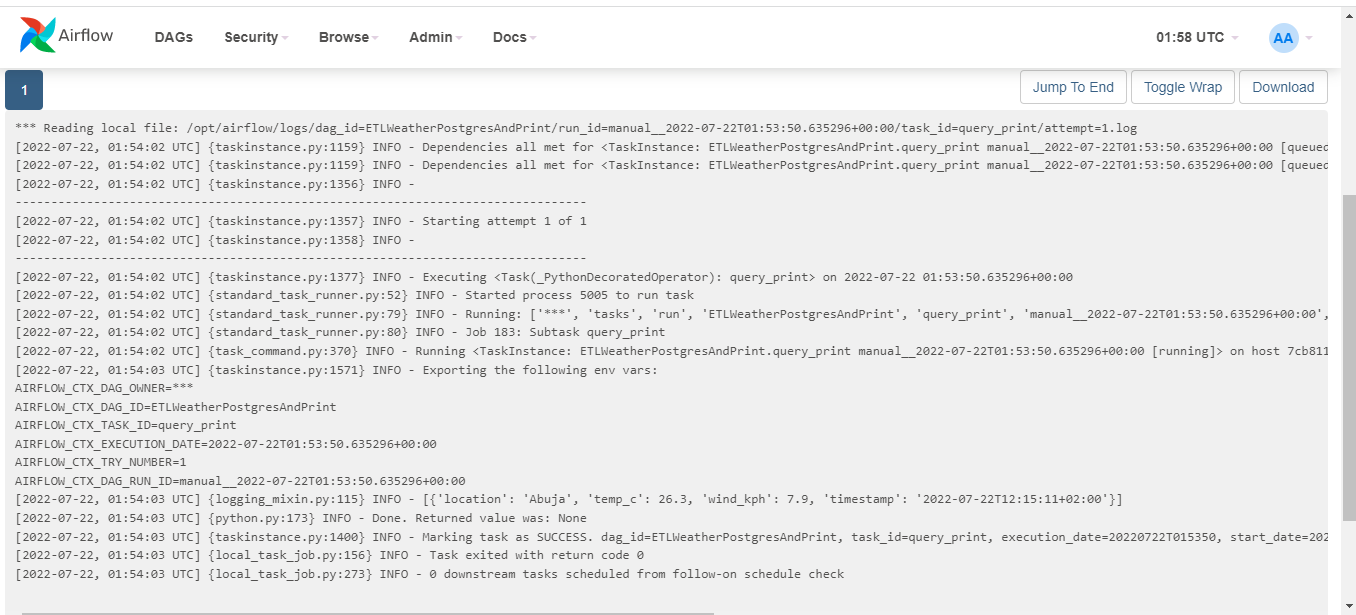Download the query_print task log
This screenshot has width=1356, height=615.
(x=1283, y=87)
